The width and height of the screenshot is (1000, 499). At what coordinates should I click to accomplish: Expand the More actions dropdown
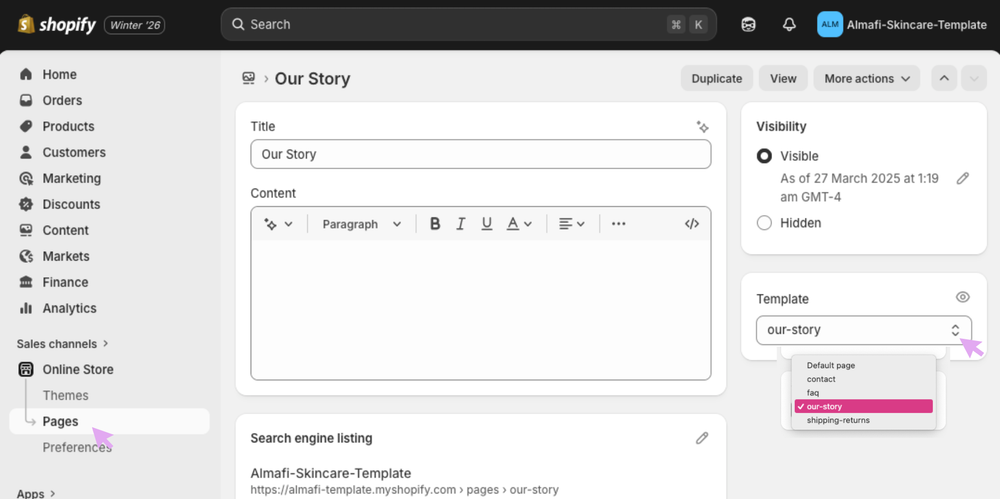coord(867,79)
